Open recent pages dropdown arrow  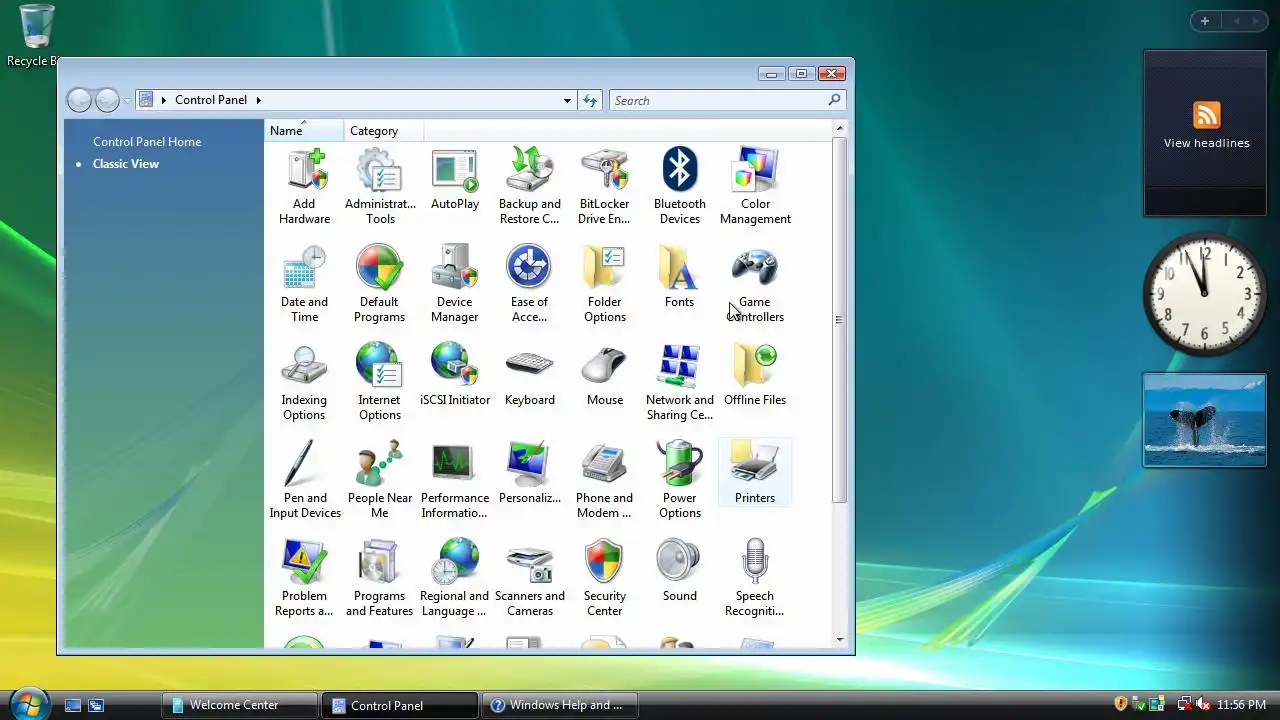(x=127, y=101)
